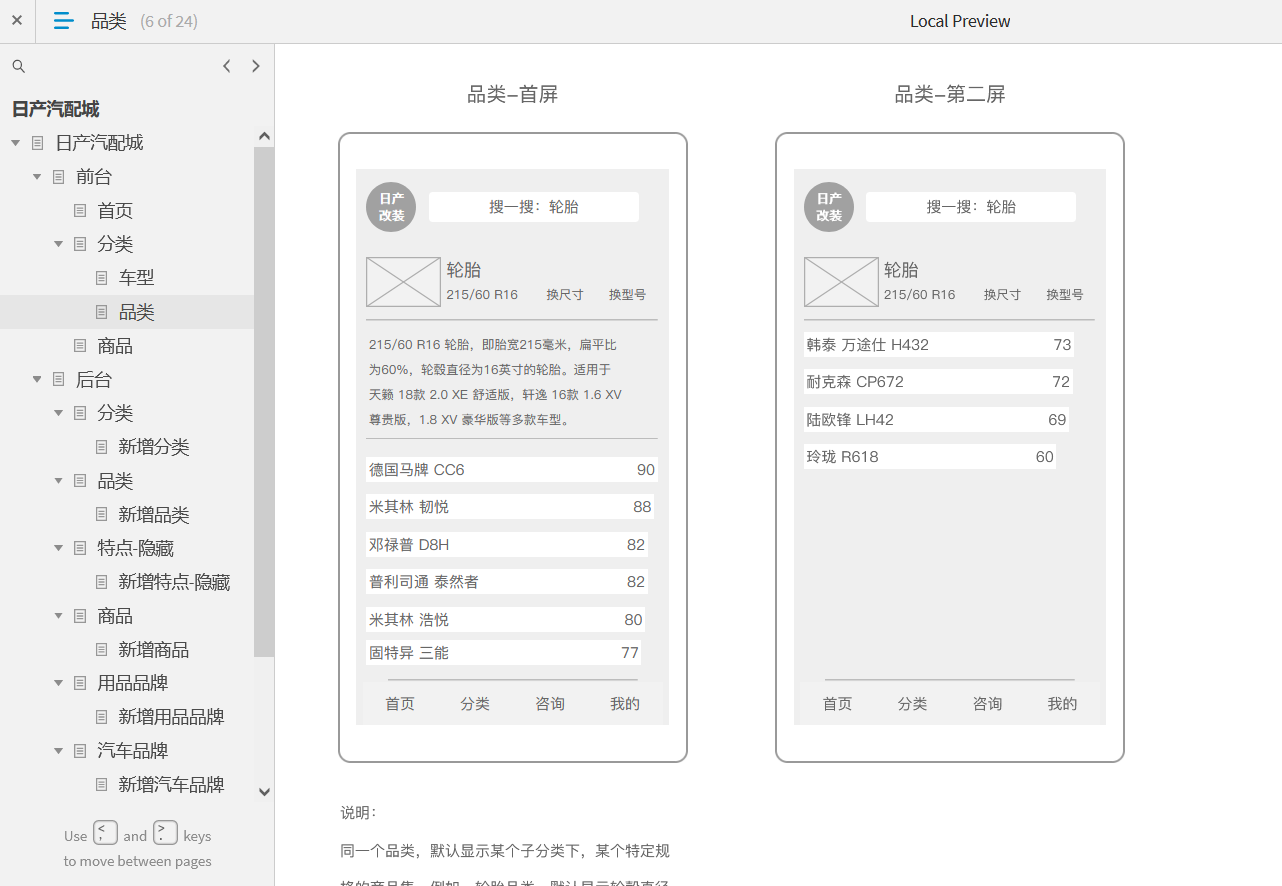1282x886 pixels.
Task: Click 换尺寸 in 品类-首屏
Action: (x=565, y=295)
